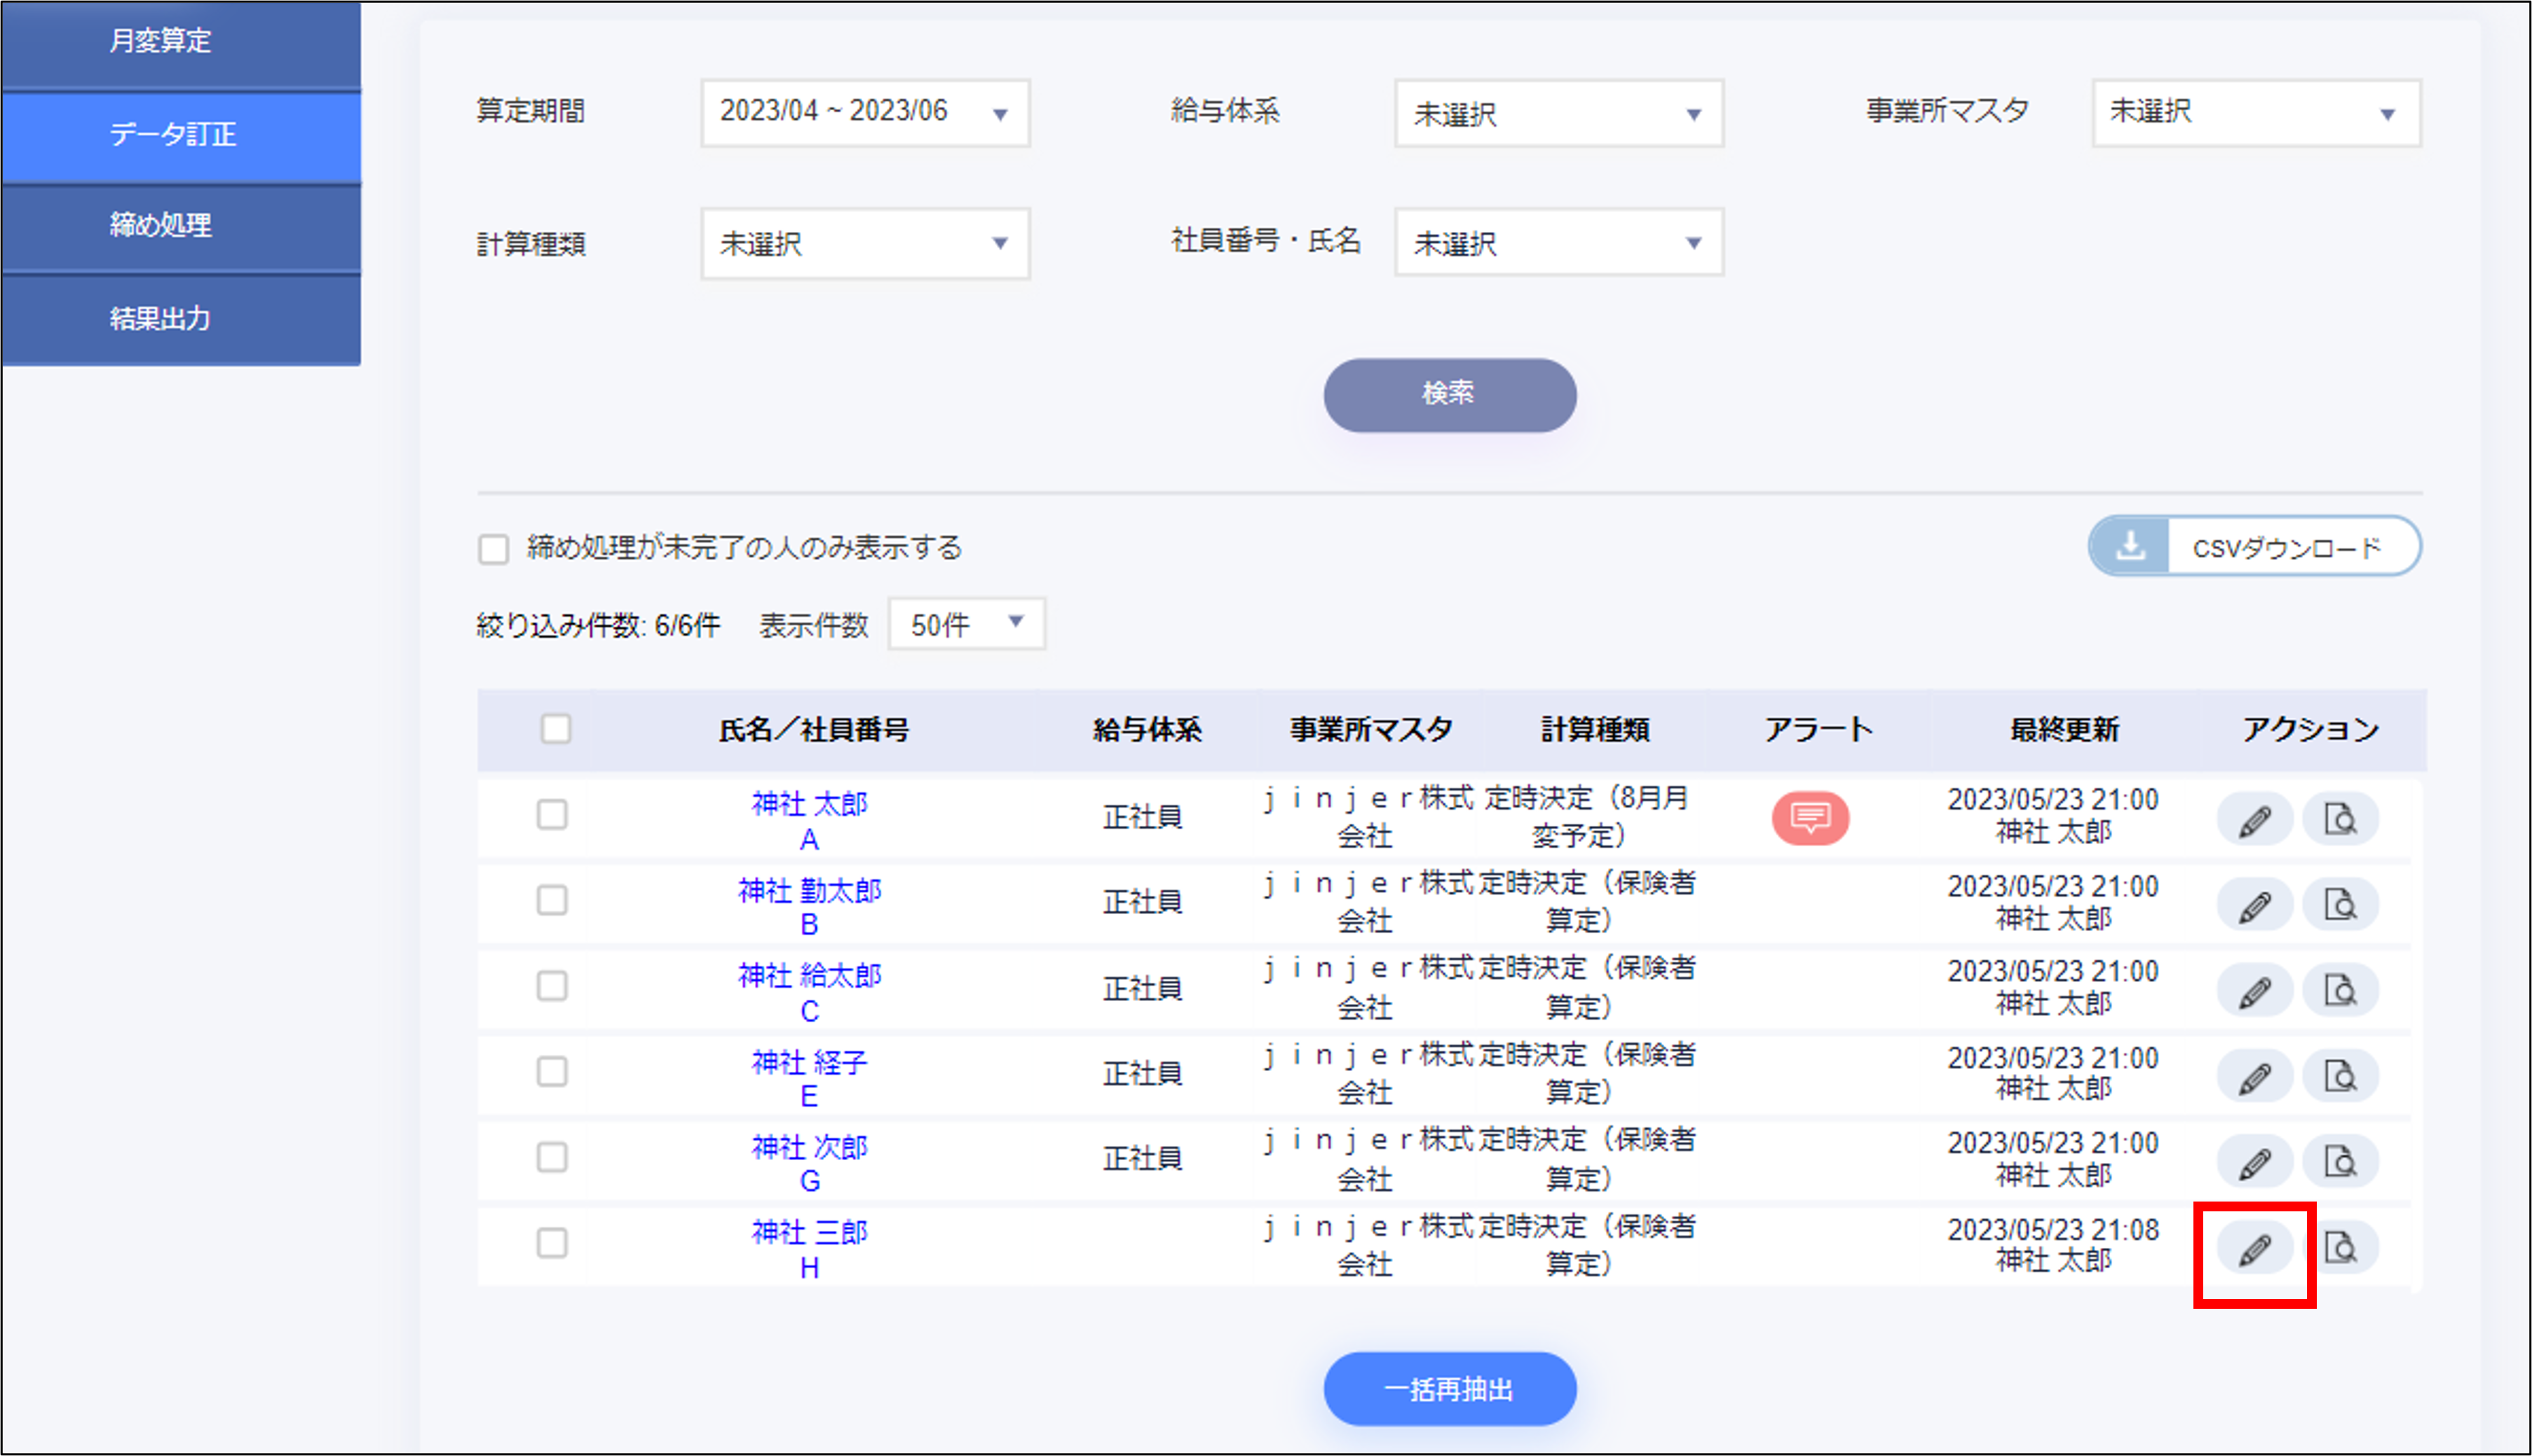
Task: Click the CSV download arrow icon
Action: (x=2130, y=546)
